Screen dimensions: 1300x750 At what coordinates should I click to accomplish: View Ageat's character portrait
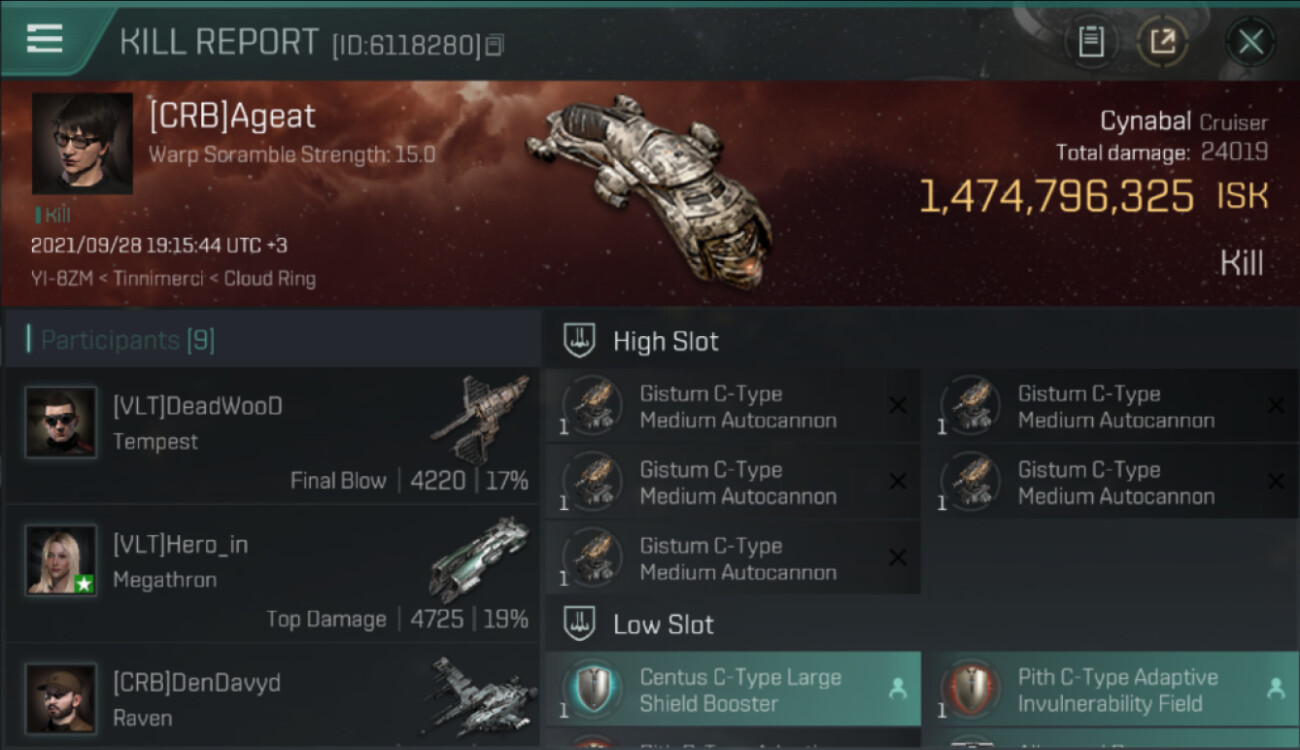point(82,143)
